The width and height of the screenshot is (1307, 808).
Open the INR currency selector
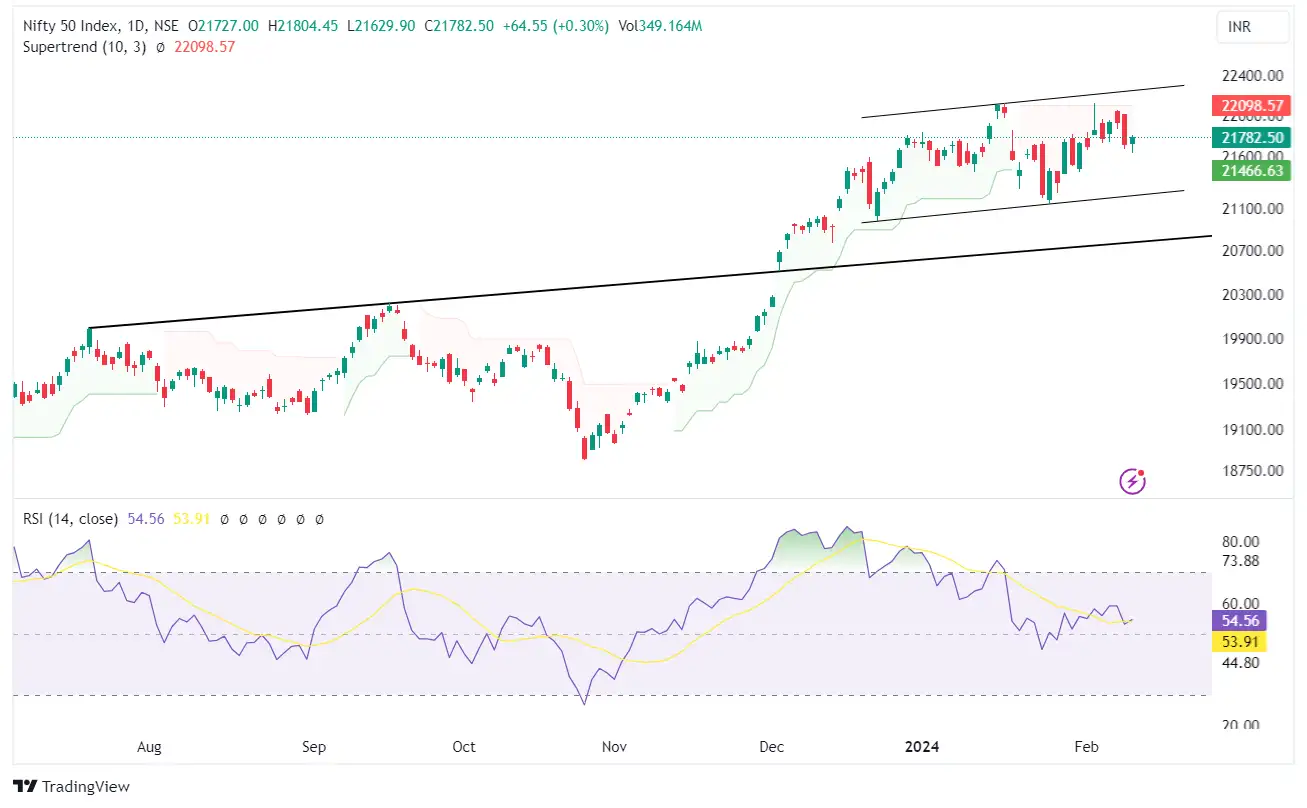click(x=1252, y=27)
